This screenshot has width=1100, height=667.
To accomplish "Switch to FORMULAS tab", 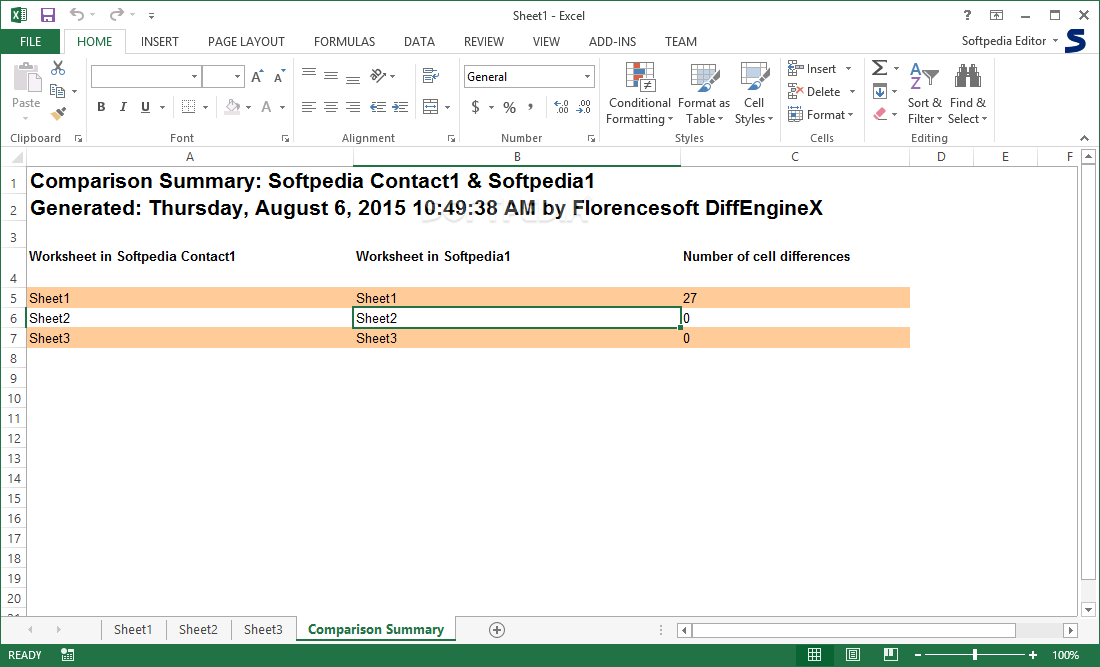I will [x=344, y=41].
